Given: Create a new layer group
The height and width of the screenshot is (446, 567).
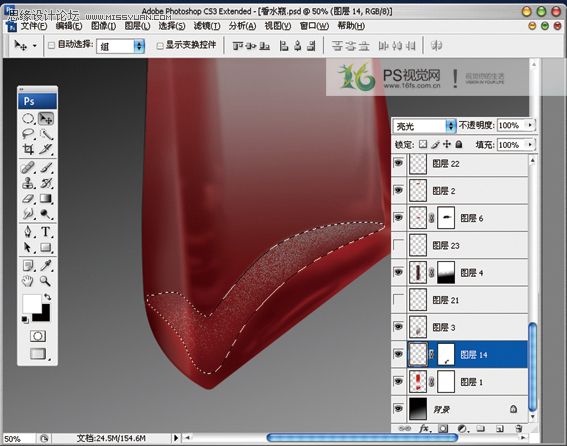Looking at the screenshot, I should 480,429.
